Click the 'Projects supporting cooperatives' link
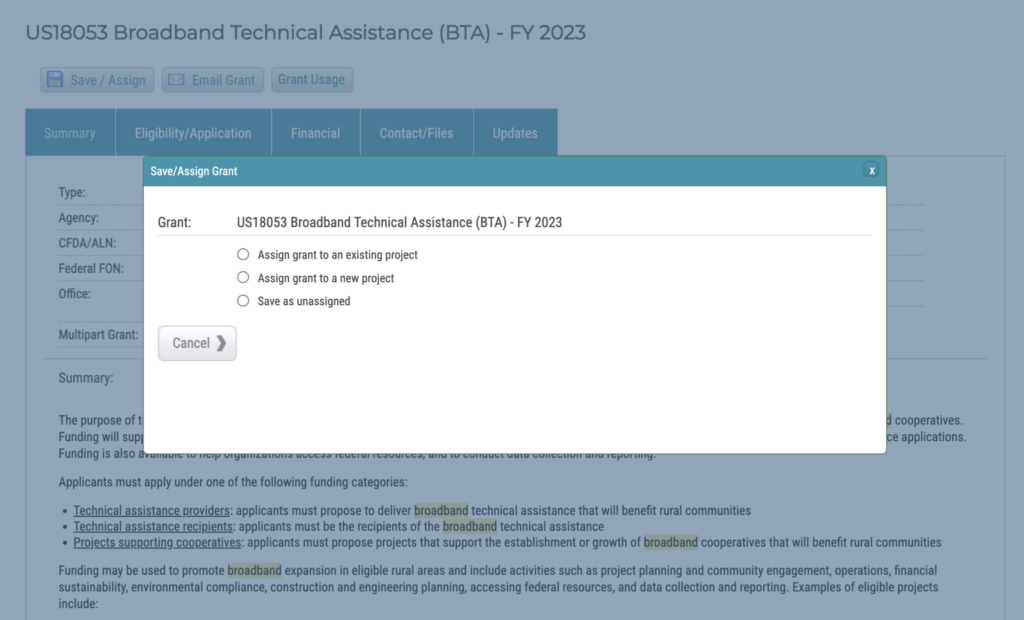This screenshot has height=620, width=1024. (158, 542)
